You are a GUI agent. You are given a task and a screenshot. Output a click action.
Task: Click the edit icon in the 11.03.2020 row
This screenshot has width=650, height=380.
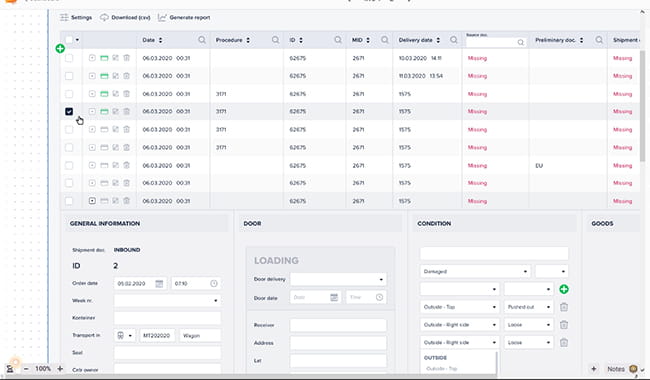[115, 76]
